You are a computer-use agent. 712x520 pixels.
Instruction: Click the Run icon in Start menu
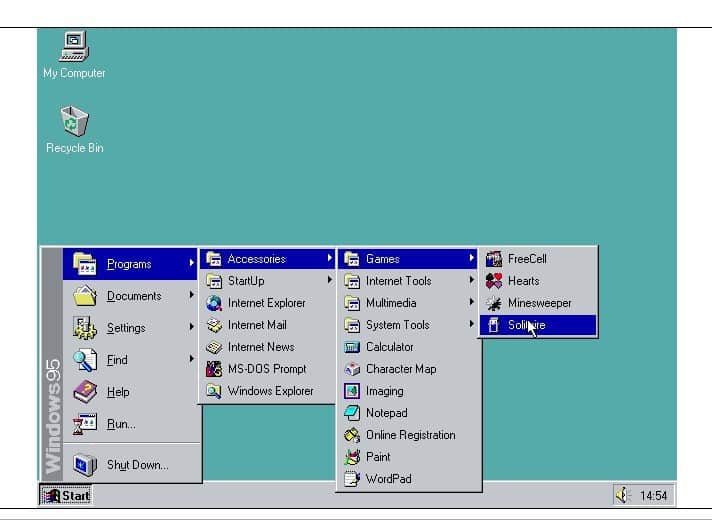(x=85, y=424)
